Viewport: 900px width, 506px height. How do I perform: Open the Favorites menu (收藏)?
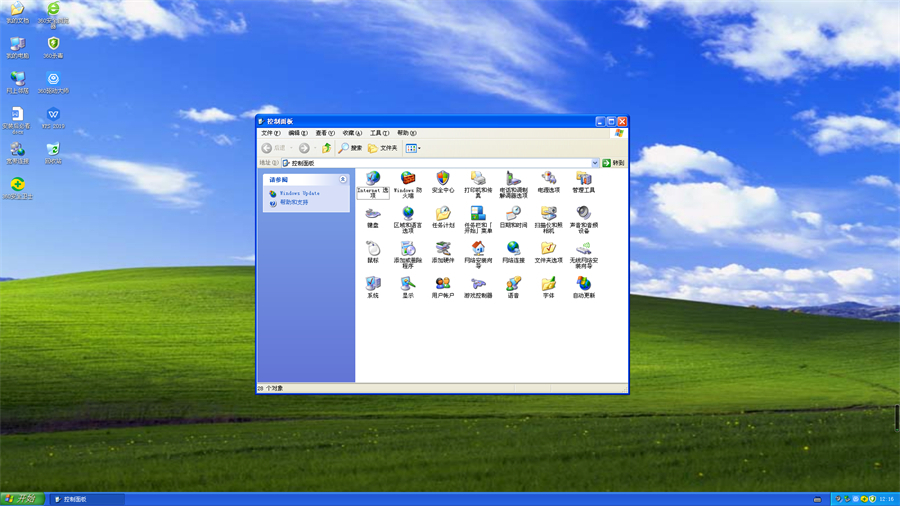click(352, 133)
